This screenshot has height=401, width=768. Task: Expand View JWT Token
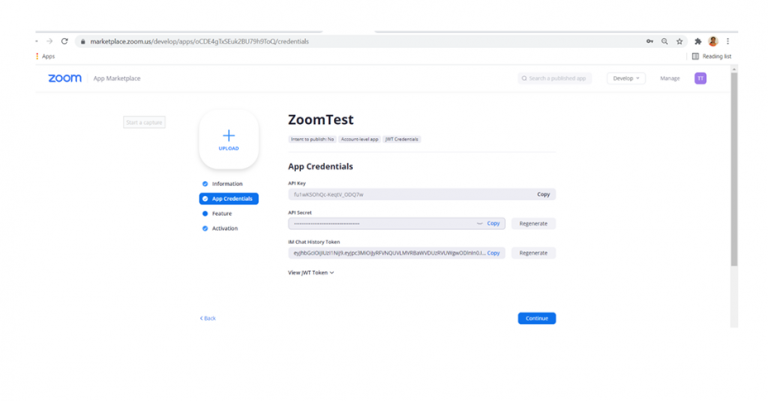pos(311,273)
